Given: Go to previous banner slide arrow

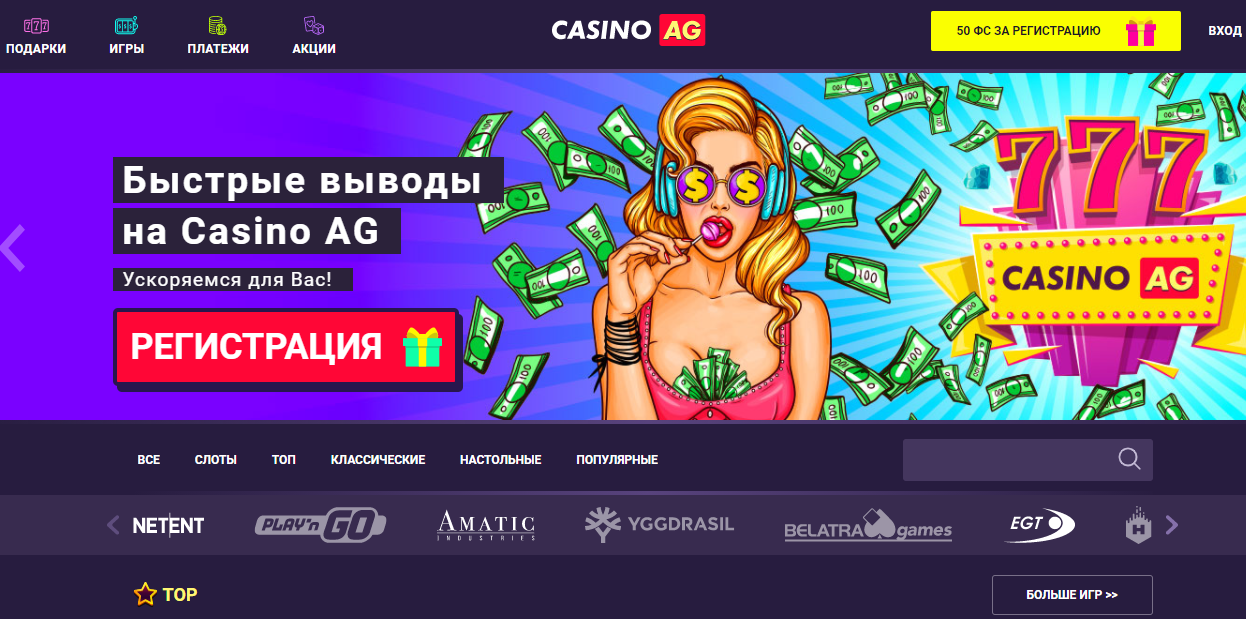Looking at the screenshot, I should tap(13, 249).
